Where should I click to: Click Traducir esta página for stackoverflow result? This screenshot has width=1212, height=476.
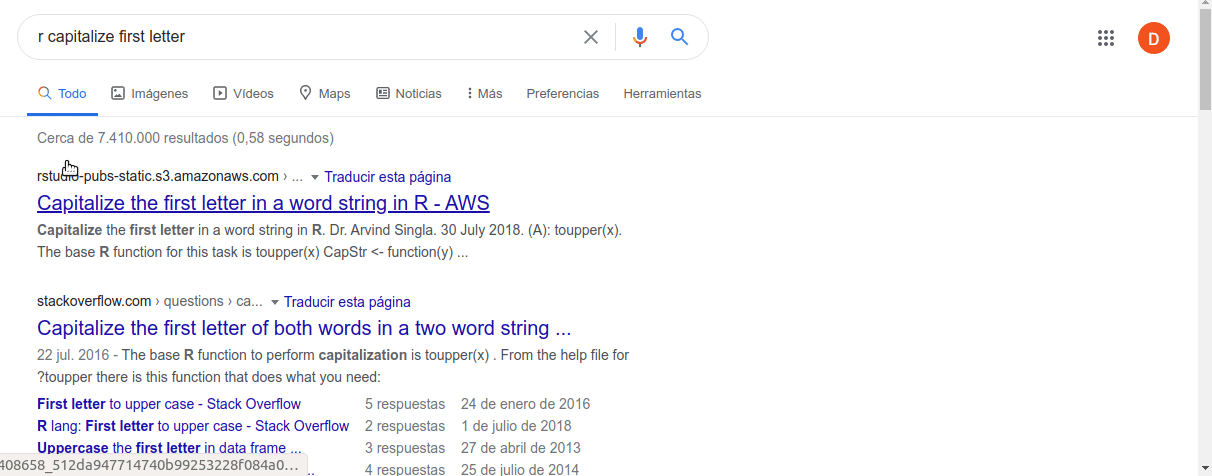tap(347, 302)
